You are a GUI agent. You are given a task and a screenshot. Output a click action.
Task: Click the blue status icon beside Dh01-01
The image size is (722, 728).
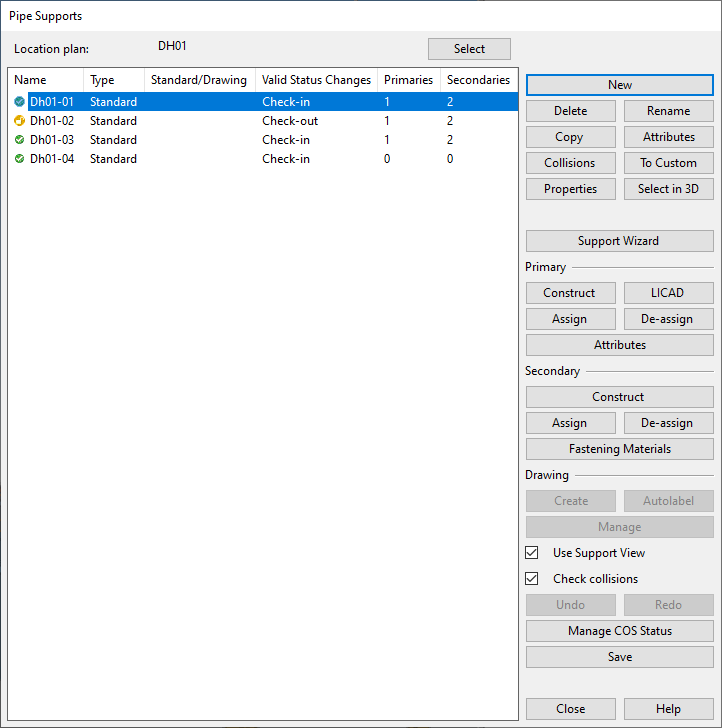pyautogui.click(x=20, y=102)
